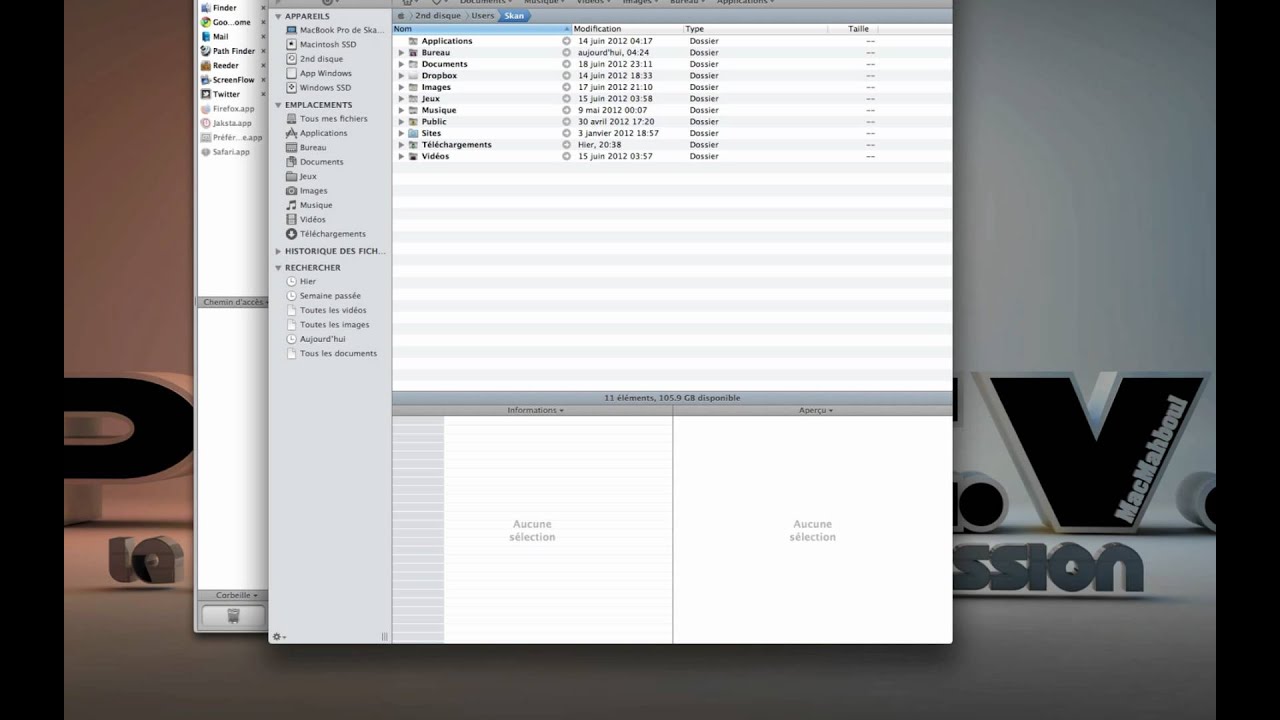Select App Windows volume in sidebar
Screen dimensions: 1280x720
pyautogui.click(x=318, y=73)
